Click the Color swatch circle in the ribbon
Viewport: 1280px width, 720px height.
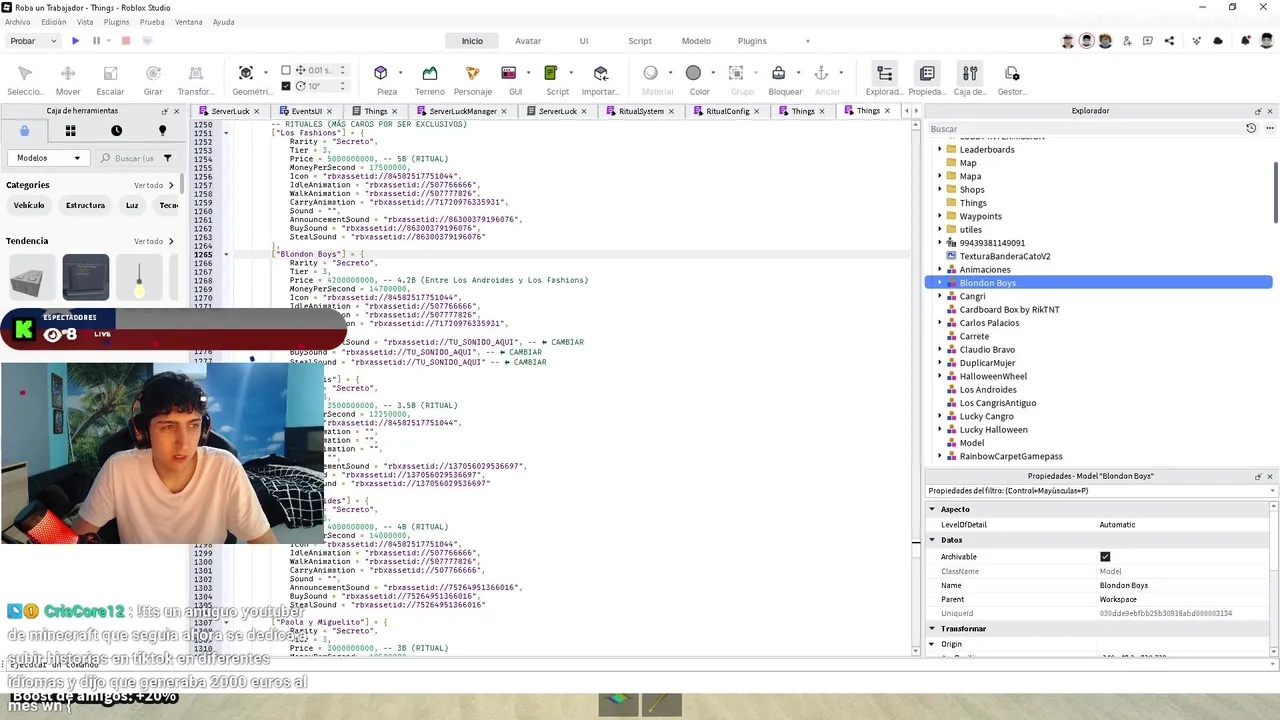[x=693, y=73]
